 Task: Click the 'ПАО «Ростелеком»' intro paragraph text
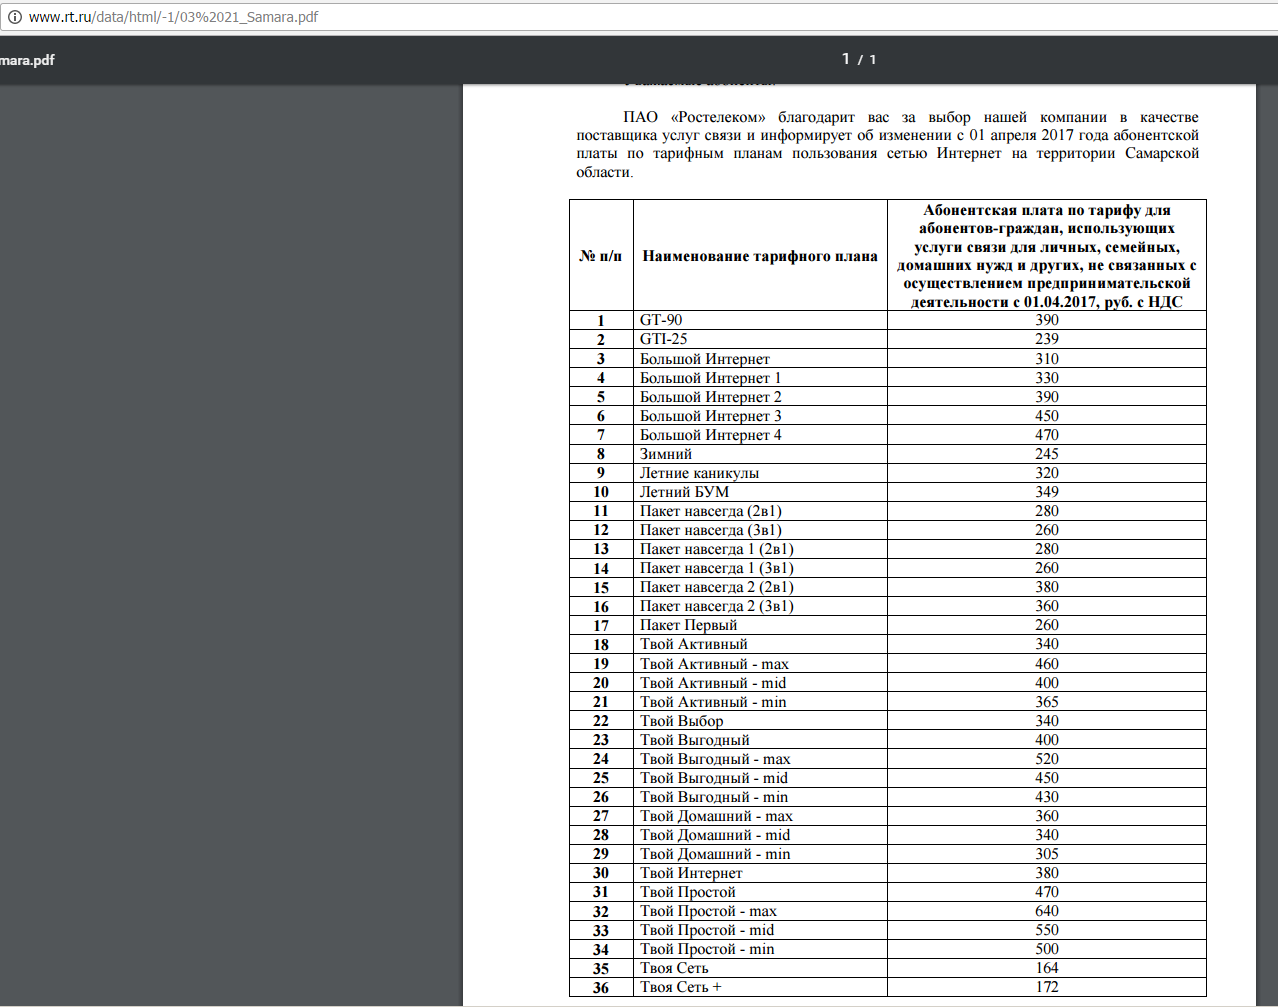click(887, 144)
